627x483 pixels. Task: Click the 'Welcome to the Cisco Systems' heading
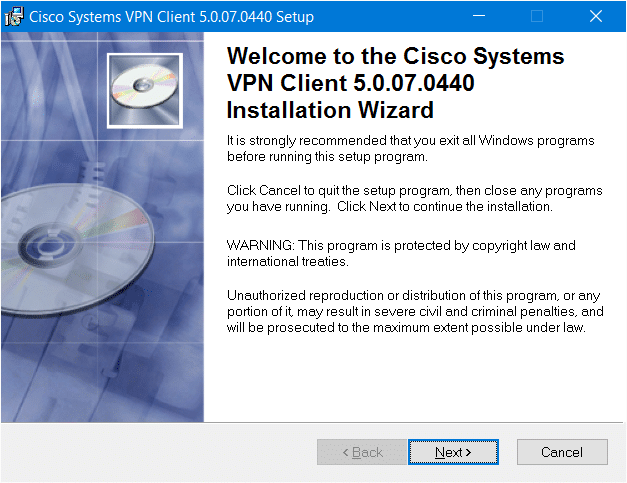pyautogui.click(x=396, y=56)
